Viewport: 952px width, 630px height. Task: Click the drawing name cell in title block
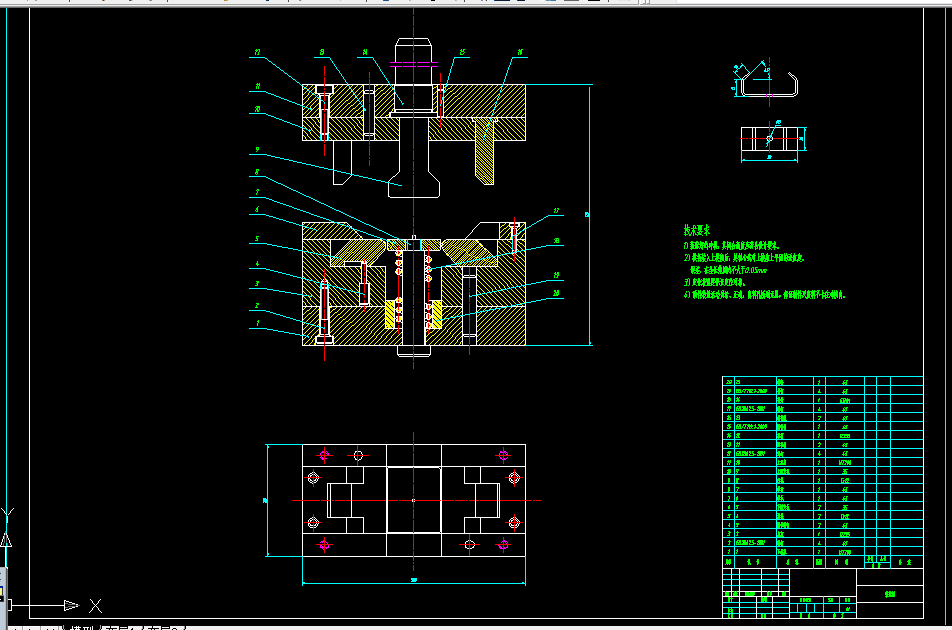[x=889, y=594]
